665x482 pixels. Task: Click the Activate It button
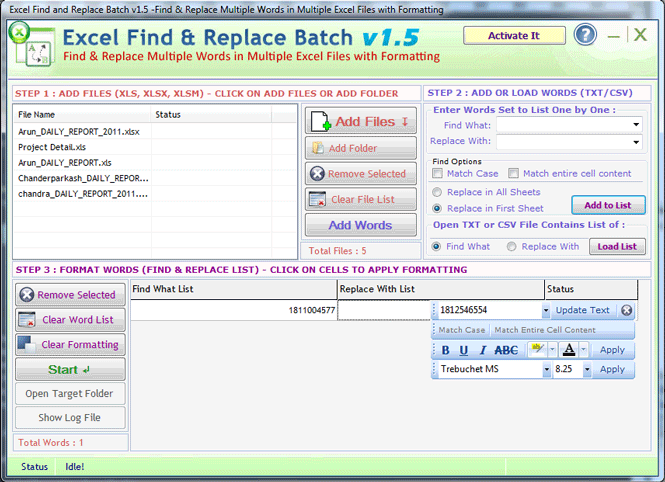514,36
